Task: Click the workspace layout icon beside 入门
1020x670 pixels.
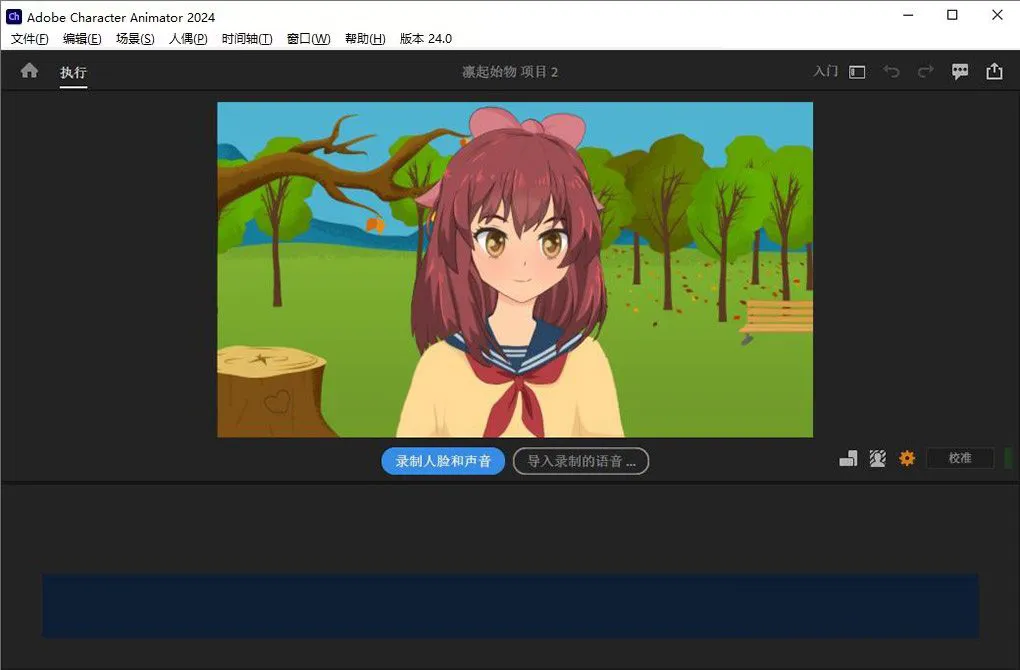Action: [x=857, y=72]
